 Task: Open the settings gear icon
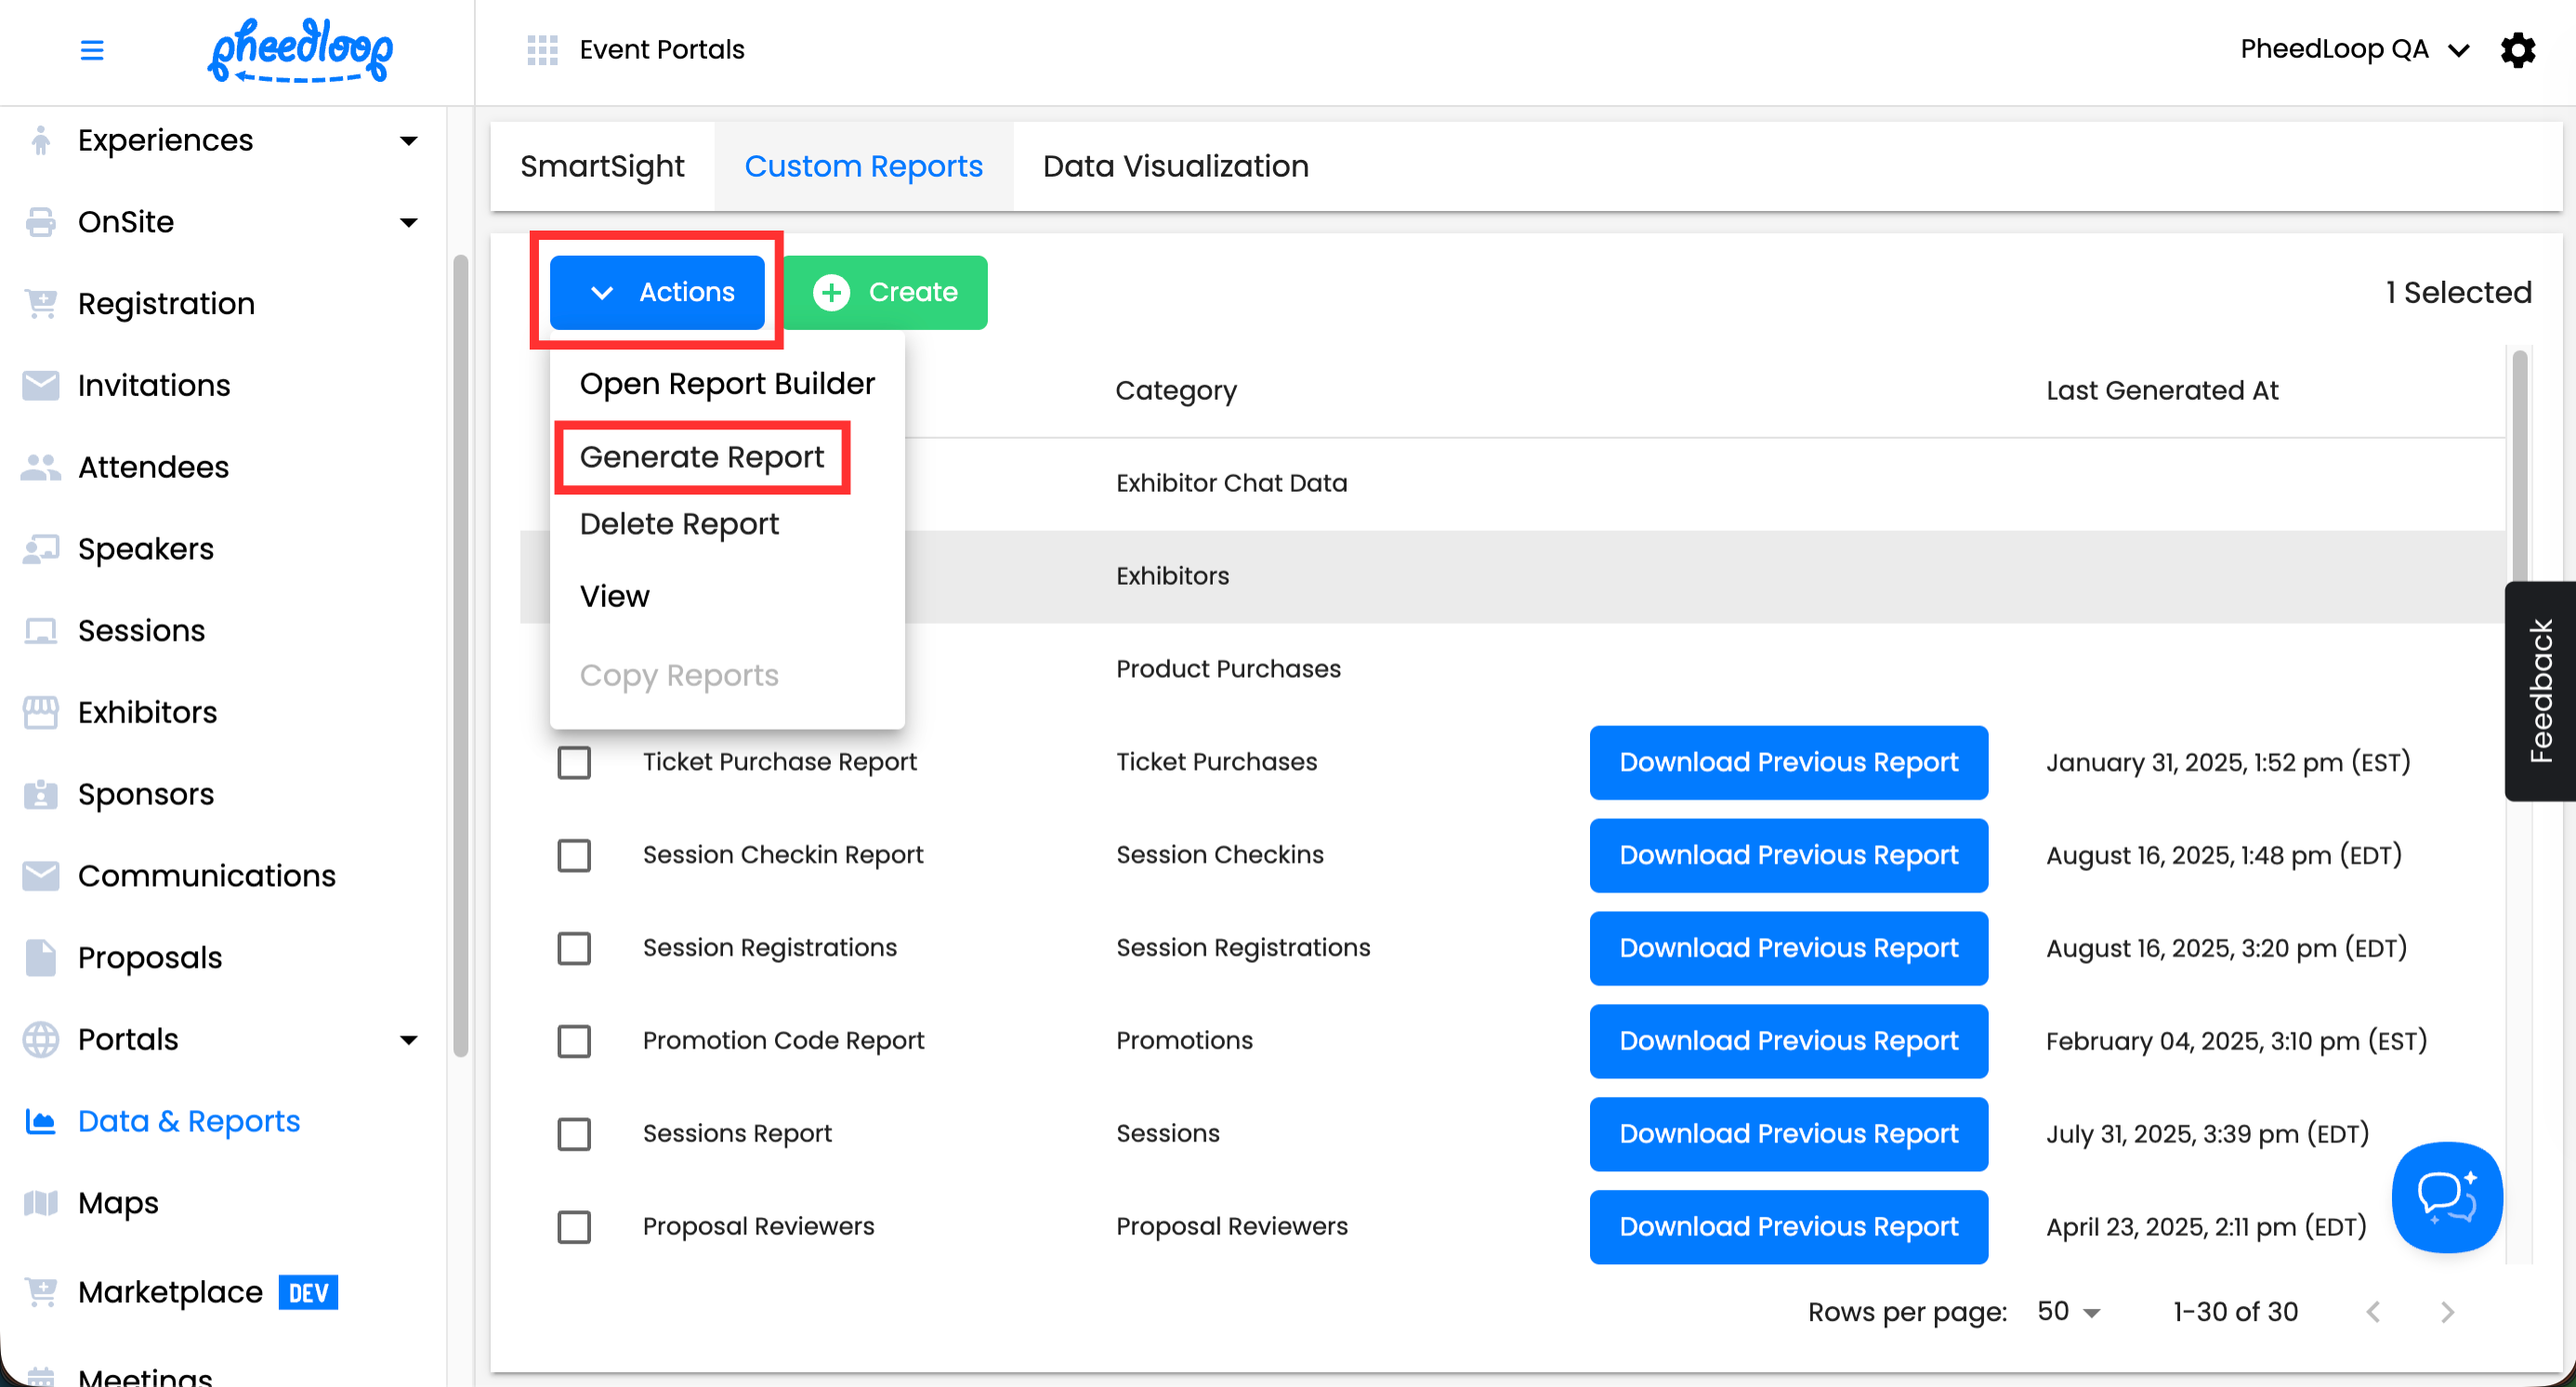pyautogui.click(x=2518, y=49)
